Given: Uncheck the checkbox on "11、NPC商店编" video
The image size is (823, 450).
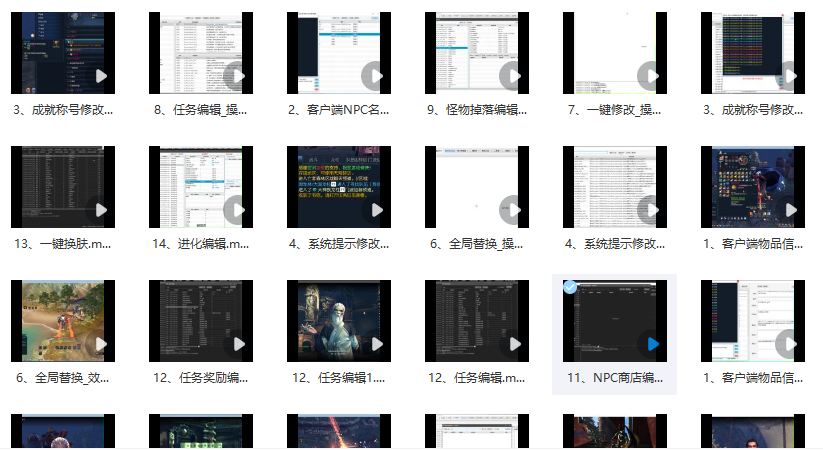Looking at the screenshot, I should coord(570,287).
